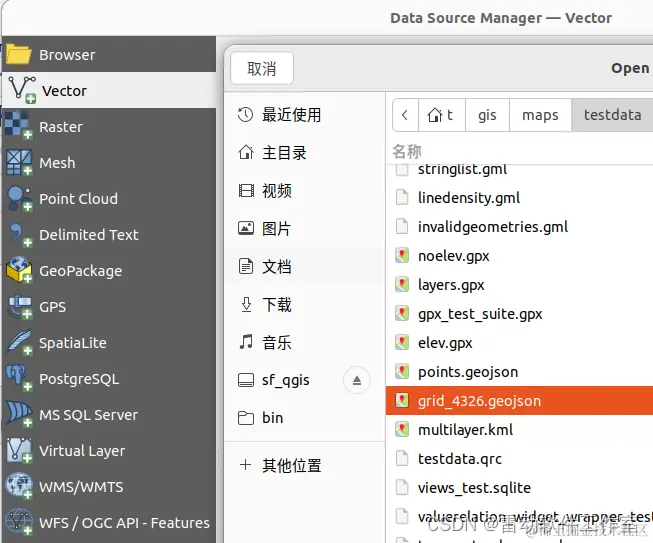Open the bin bookmark folder
The width and height of the screenshot is (653, 543).
tap(304, 418)
